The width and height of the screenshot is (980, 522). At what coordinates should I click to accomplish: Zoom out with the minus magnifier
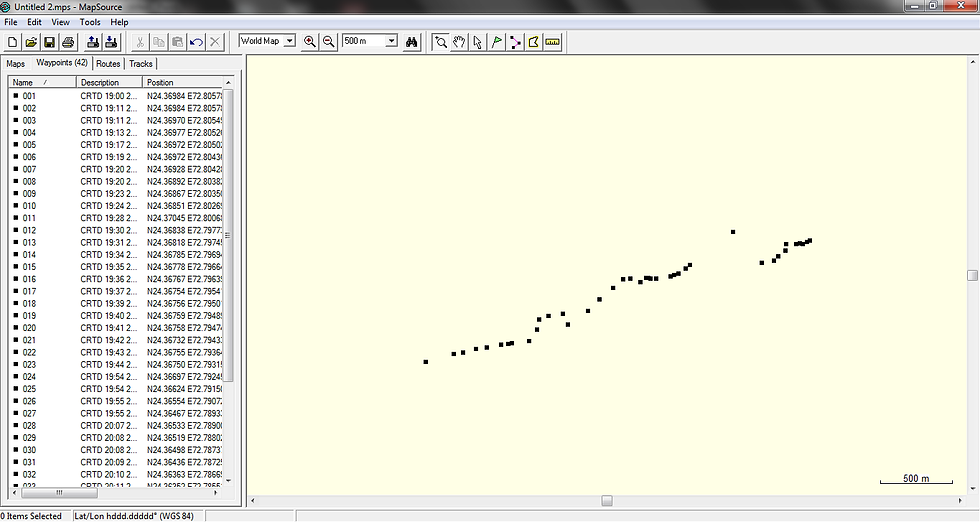pyautogui.click(x=328, y=42)
